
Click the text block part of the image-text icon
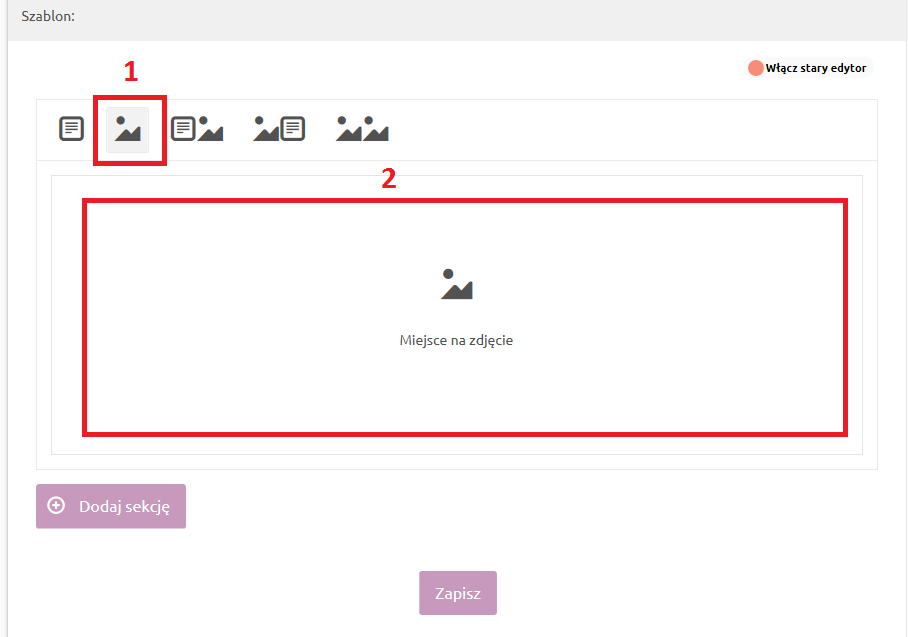coord(292,129)
